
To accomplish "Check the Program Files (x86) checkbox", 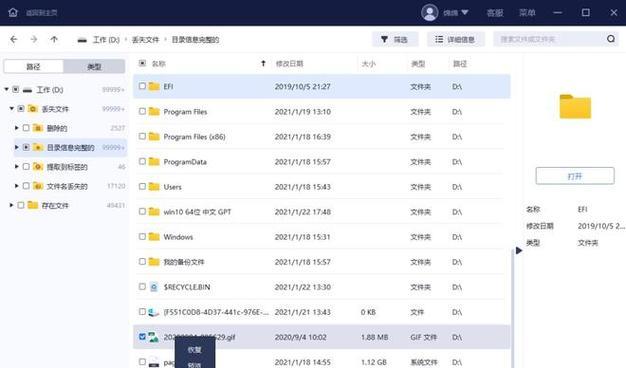I will point(142,136).
